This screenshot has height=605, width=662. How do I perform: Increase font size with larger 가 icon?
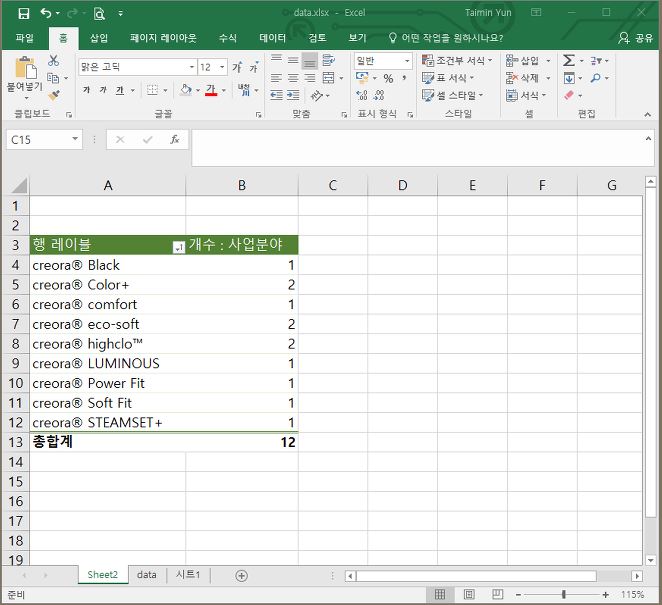(237, 67)
